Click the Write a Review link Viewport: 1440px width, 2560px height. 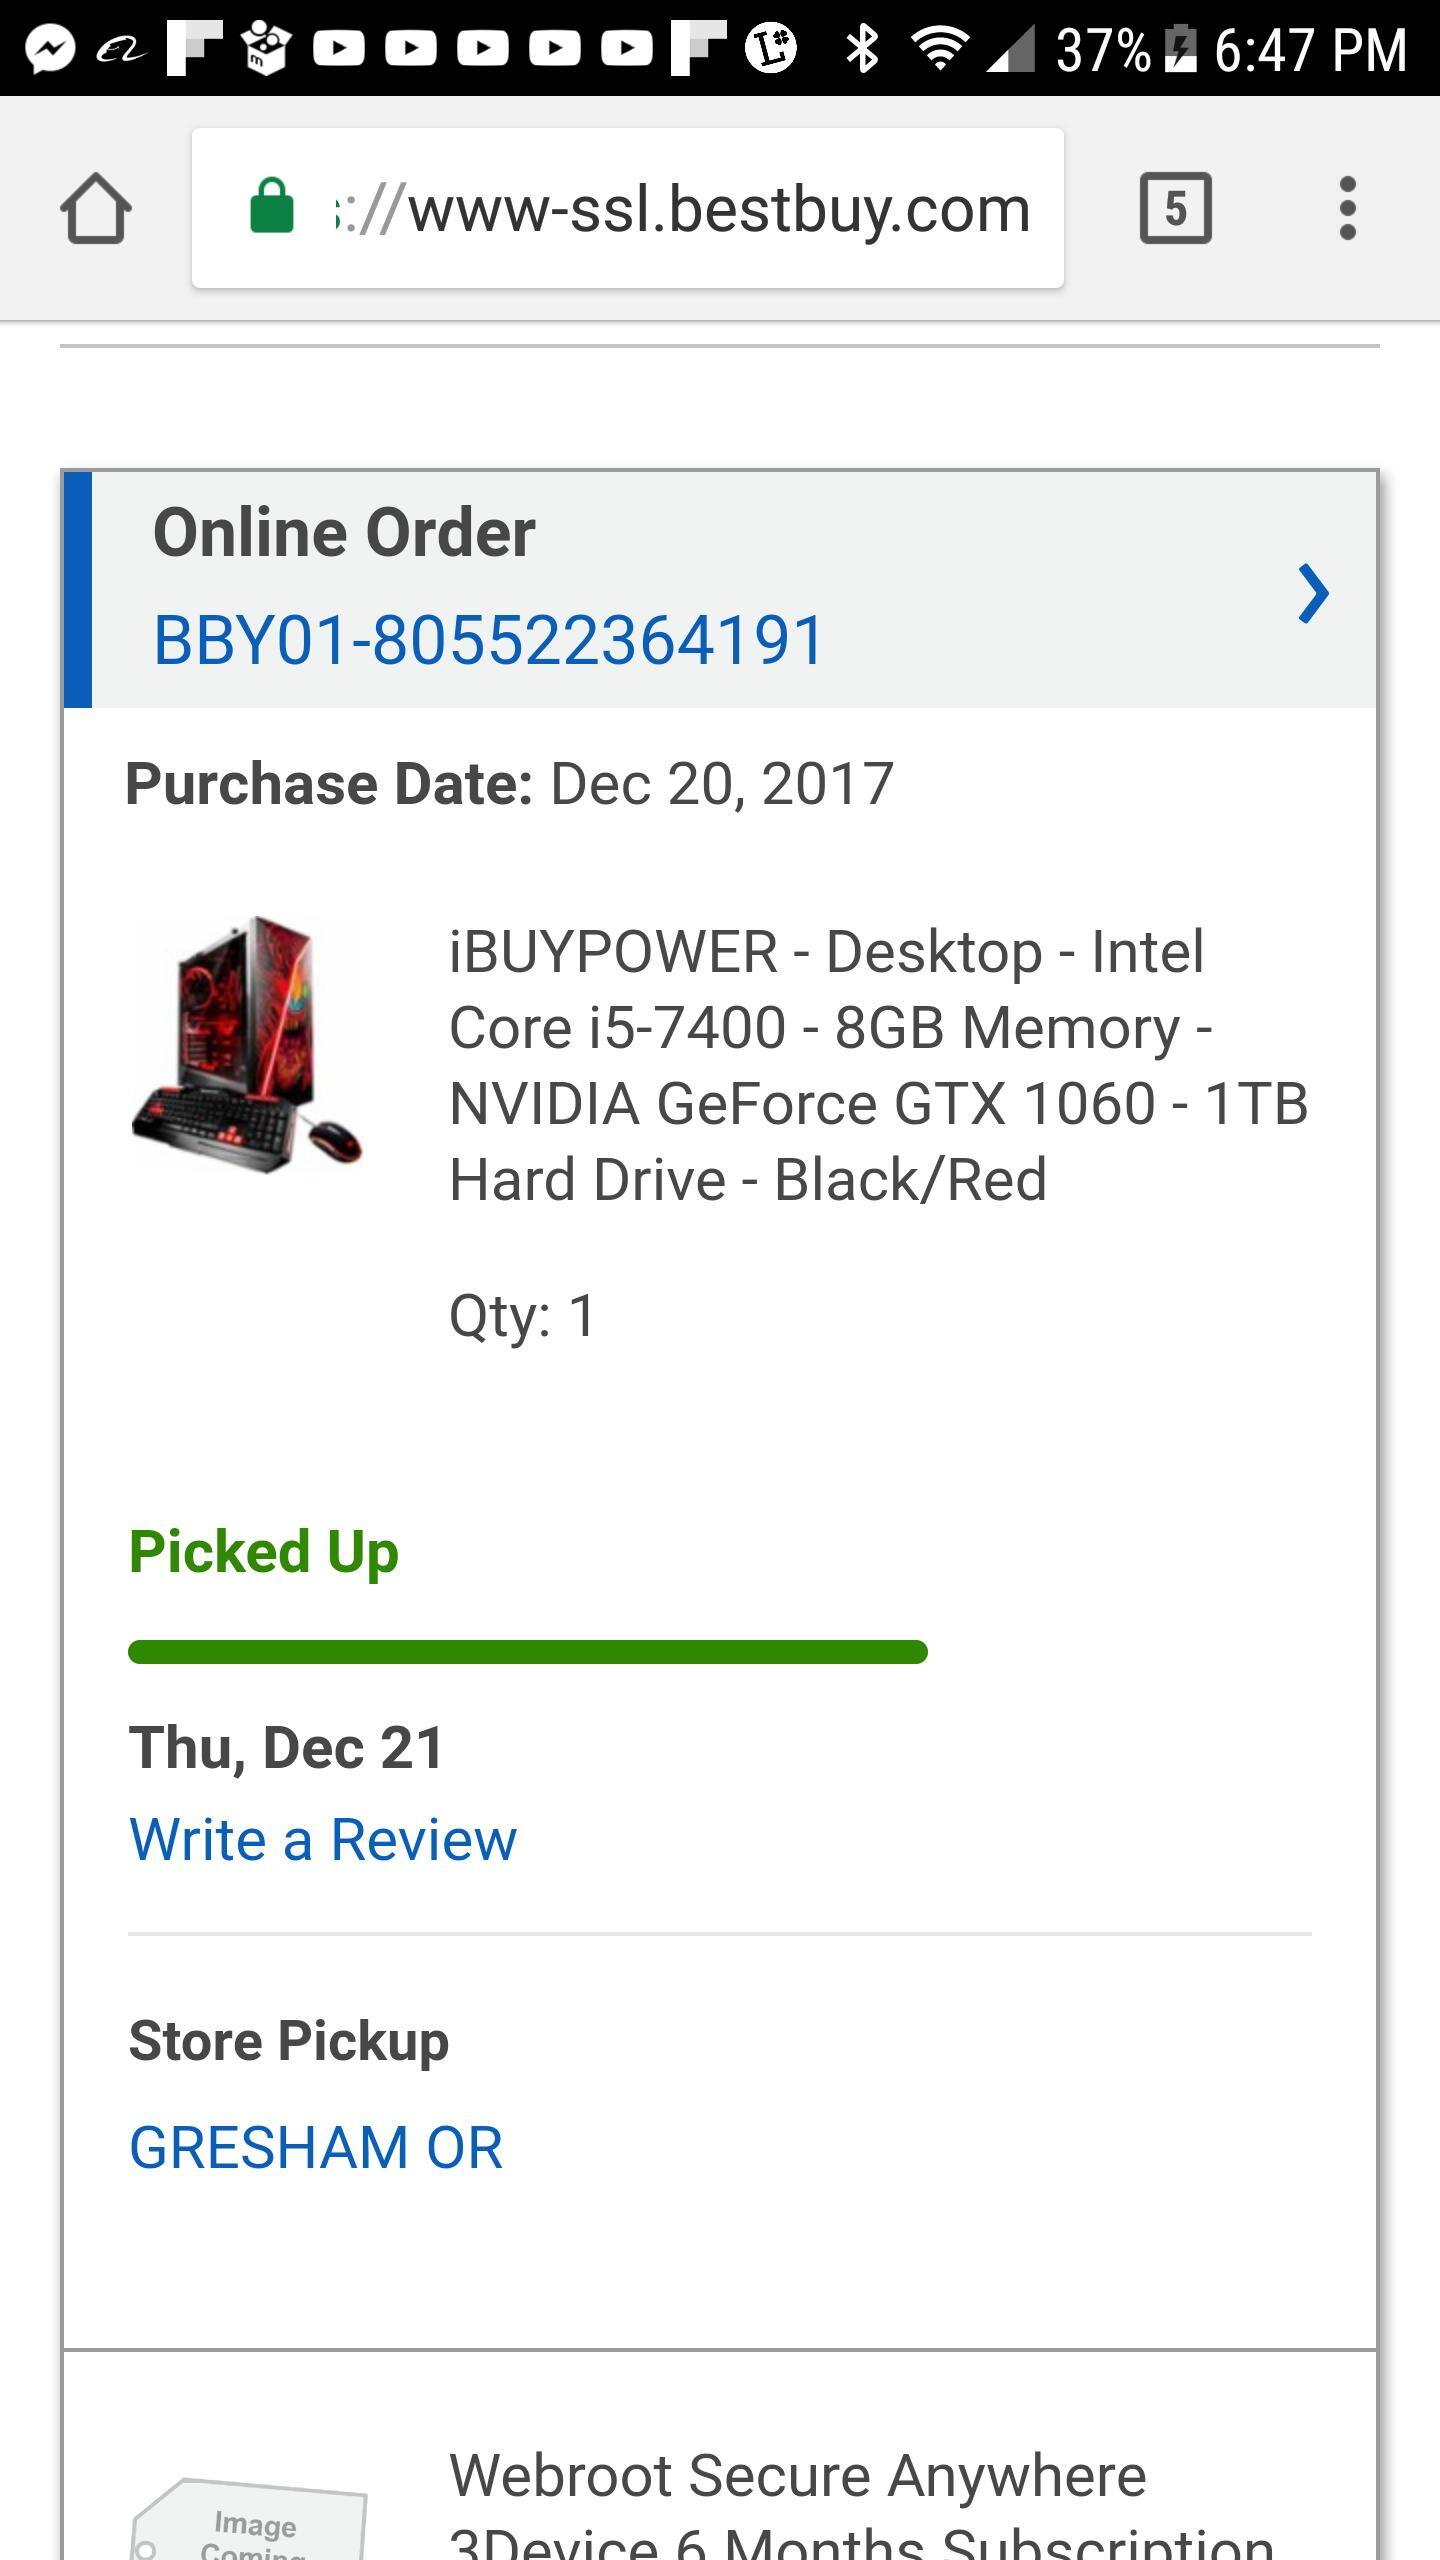(x=323, y=1840)
